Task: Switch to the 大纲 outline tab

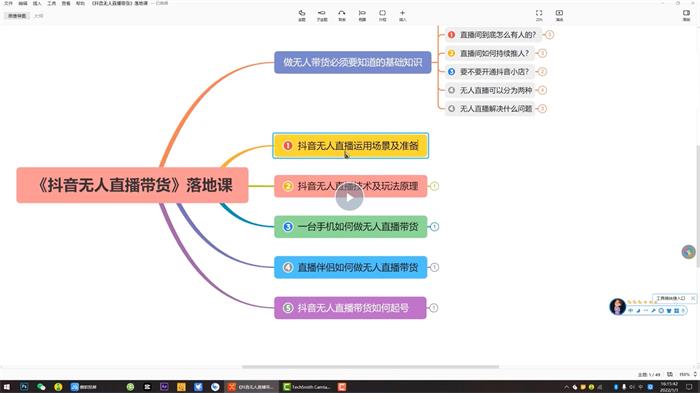Action: tap(38, 16)
